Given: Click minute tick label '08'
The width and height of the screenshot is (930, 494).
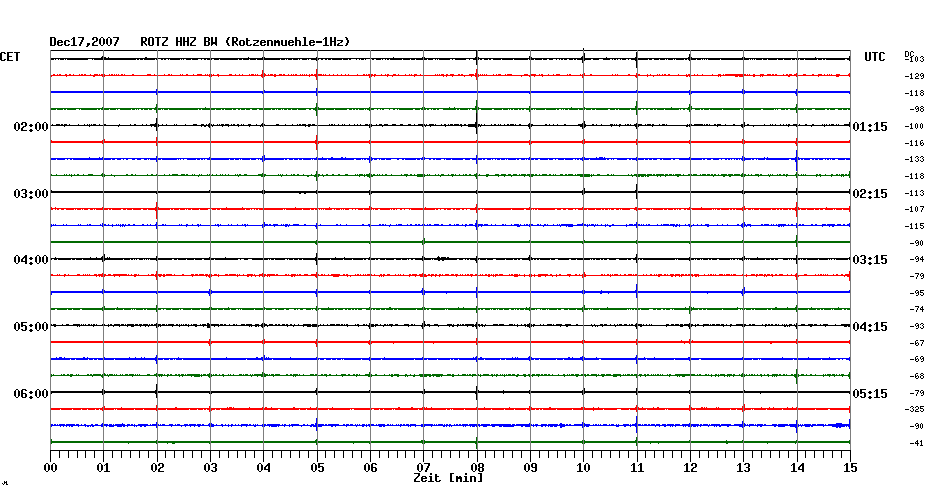Looking at the screenshot, I should [477, 468].
